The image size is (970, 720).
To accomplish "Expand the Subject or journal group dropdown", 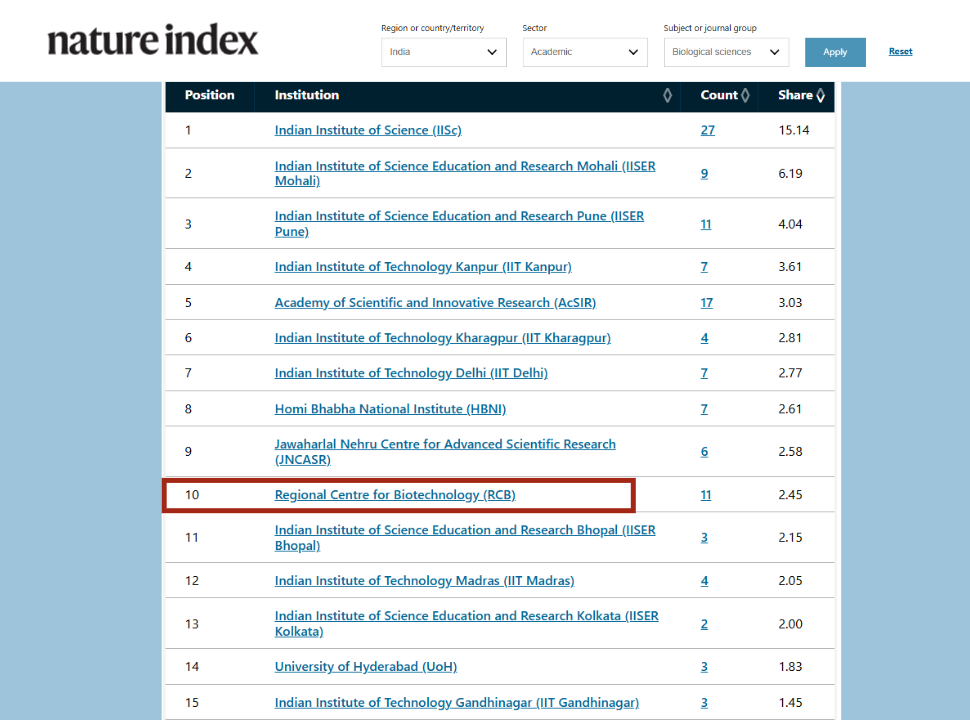I will coord(726,52).
